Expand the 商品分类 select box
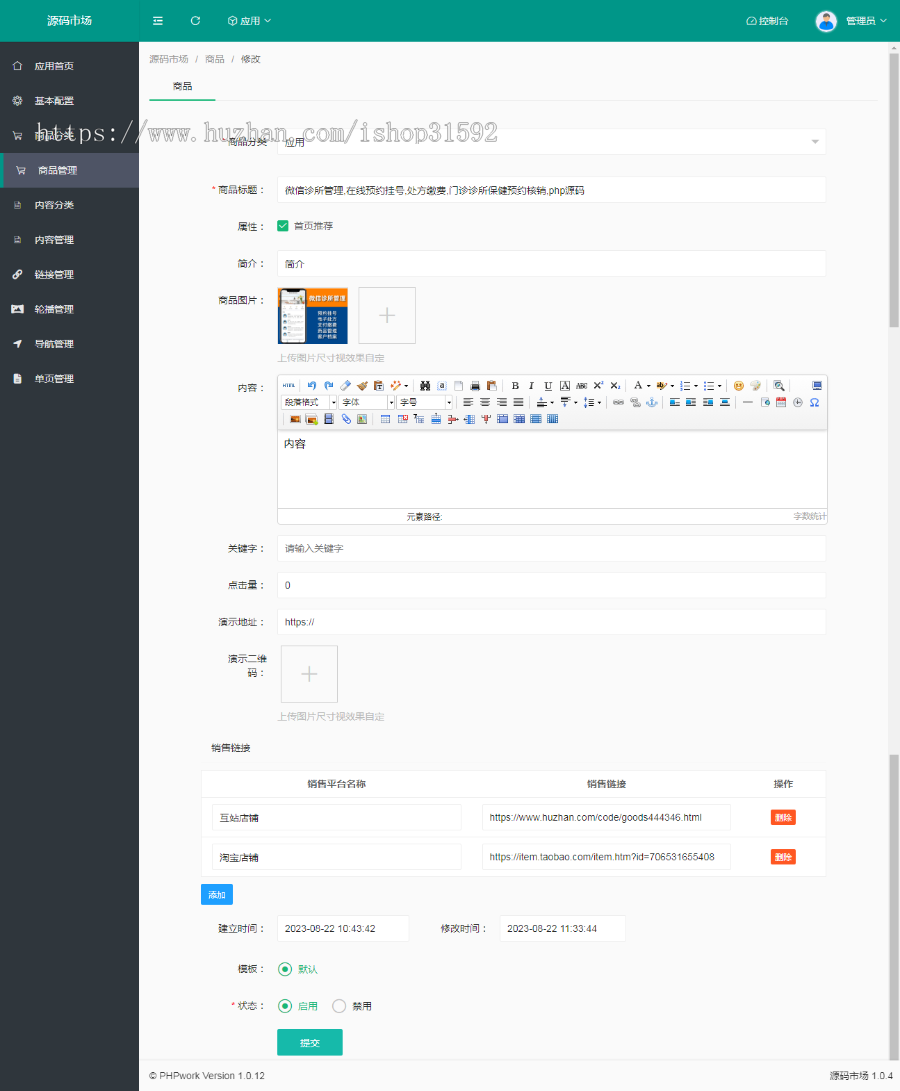Screen dimensions: 900x1091 pyautogui.click(x=551, y=142)
